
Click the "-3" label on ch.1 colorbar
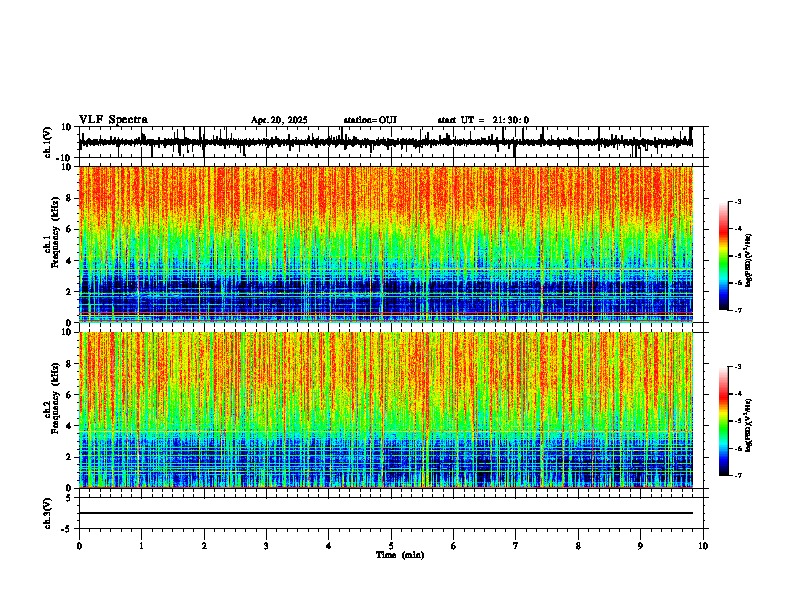737,202
